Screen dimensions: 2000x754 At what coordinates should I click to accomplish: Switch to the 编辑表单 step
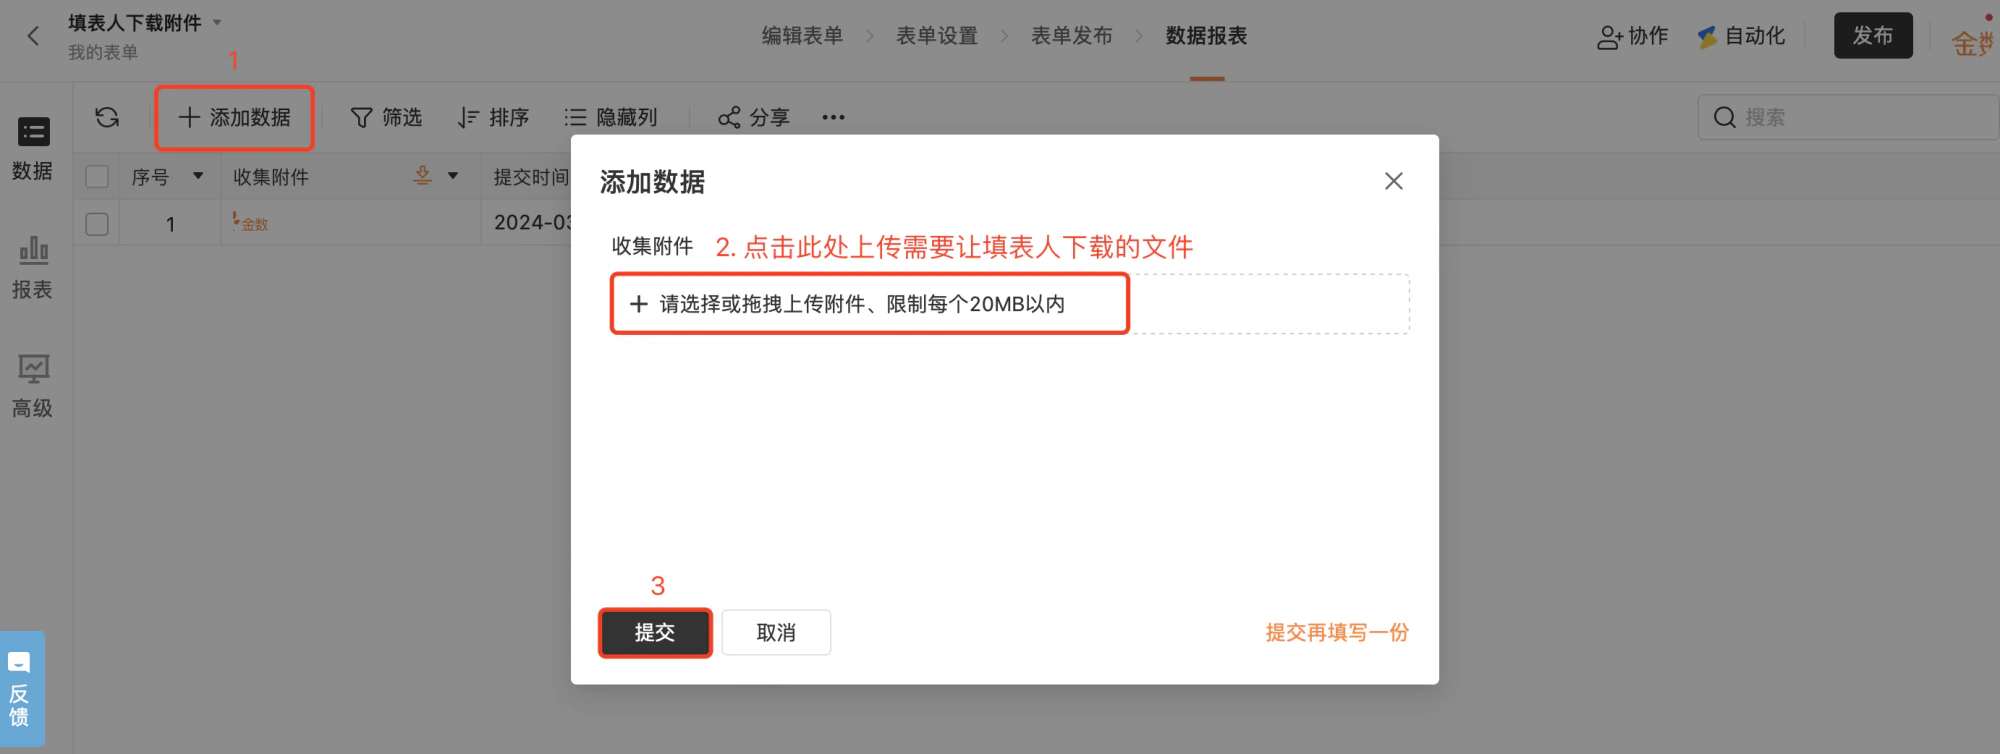pyautogui.click(x=802, y=36)
